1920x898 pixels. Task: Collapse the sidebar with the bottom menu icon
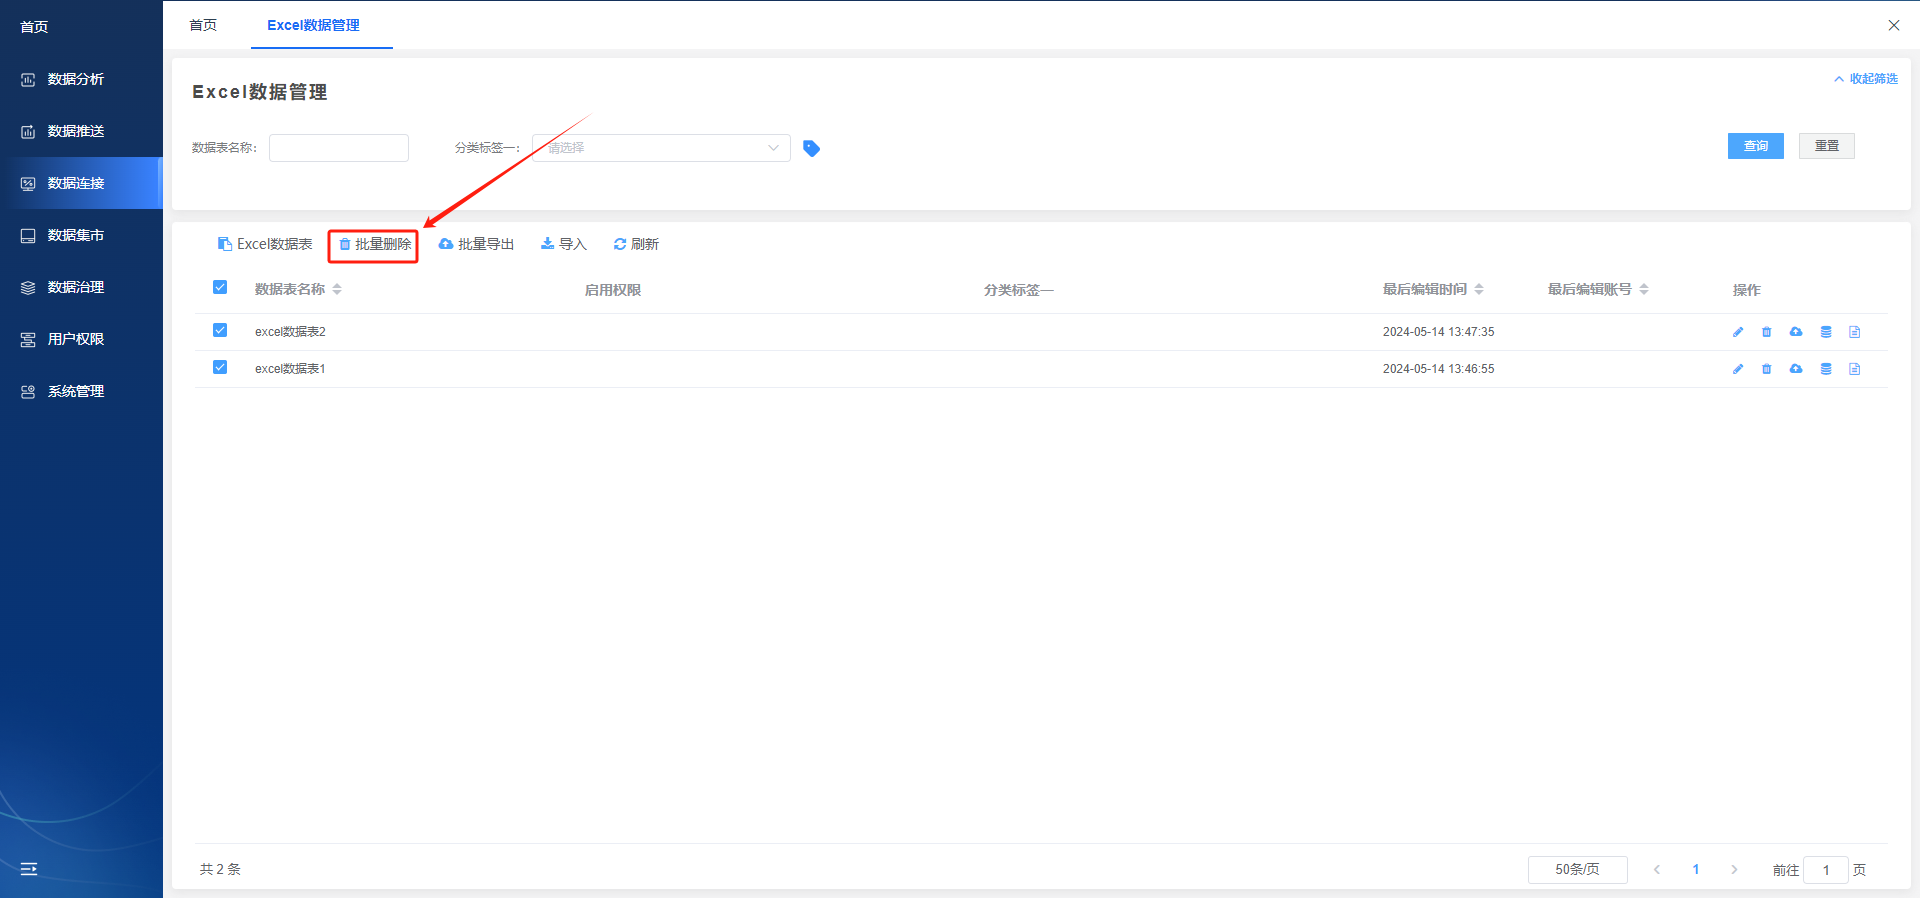(29, 869)
